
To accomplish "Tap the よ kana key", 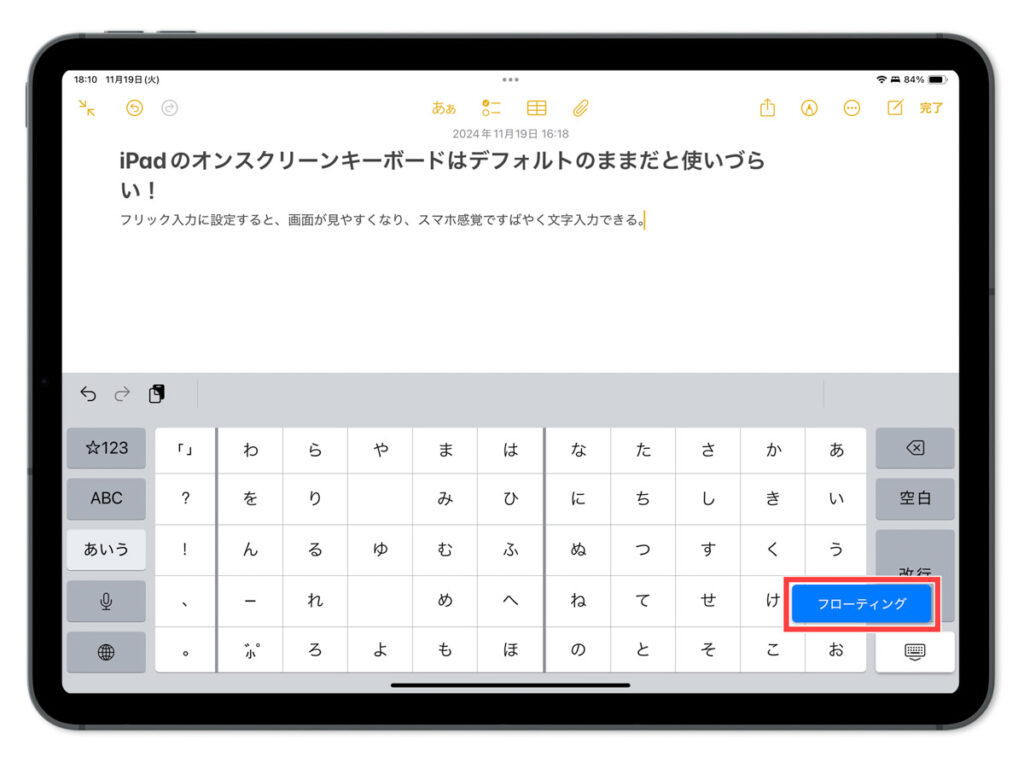I will [x=381, y=650].
